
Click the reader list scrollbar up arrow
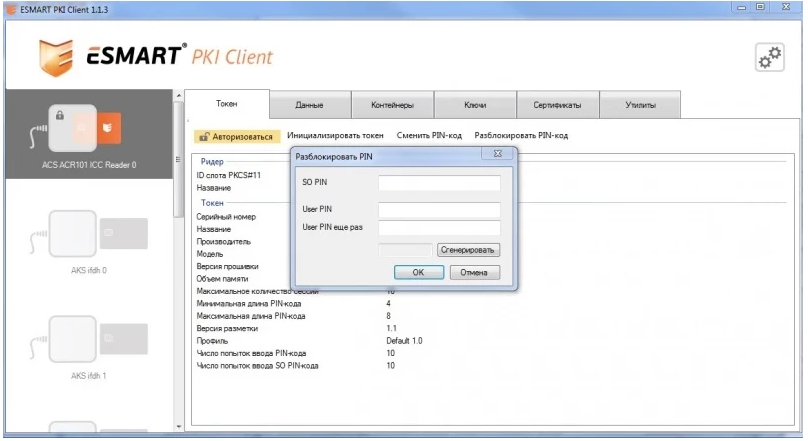[x=179, y=95]
